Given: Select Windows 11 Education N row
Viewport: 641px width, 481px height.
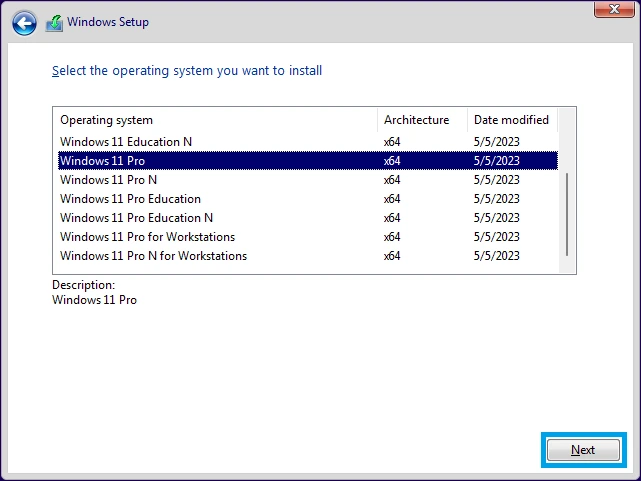Looking at the screenshot, I should pos(126,141).
